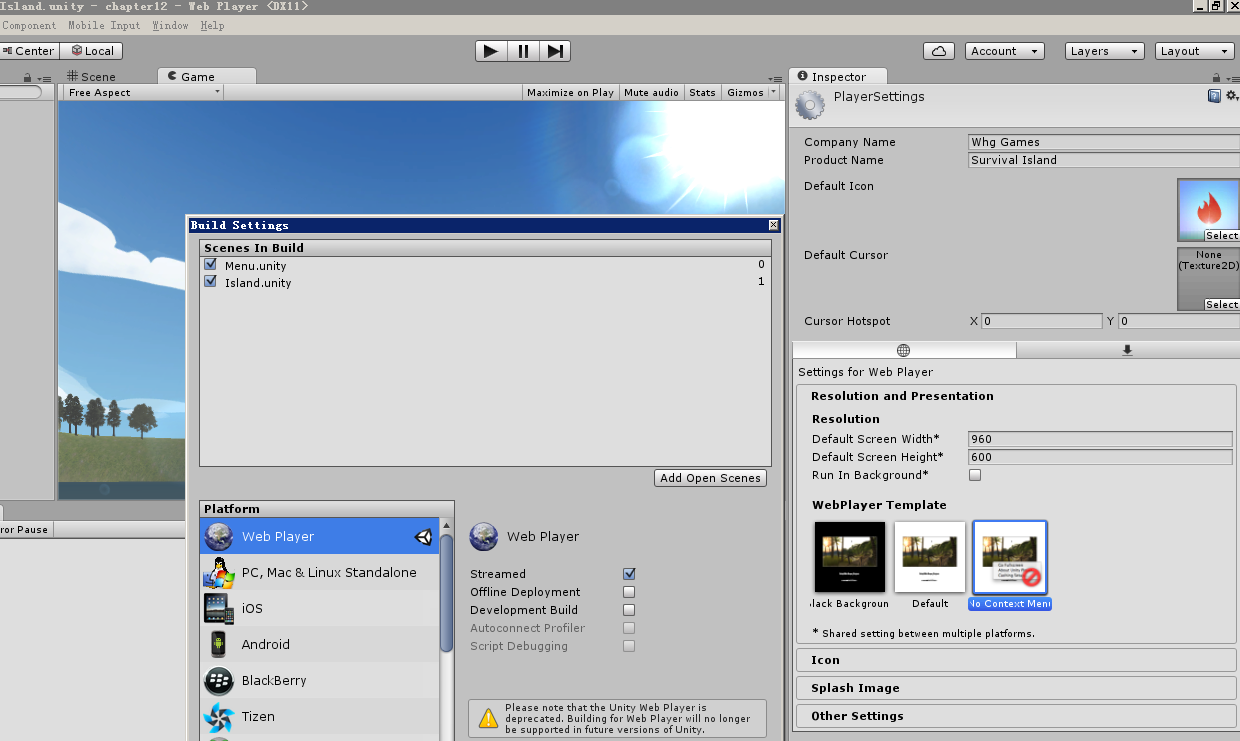Switch to Standalone settings download-arrow tab
The height and width of the screenshot is (741, 1240).
(x=1128, y=350)
